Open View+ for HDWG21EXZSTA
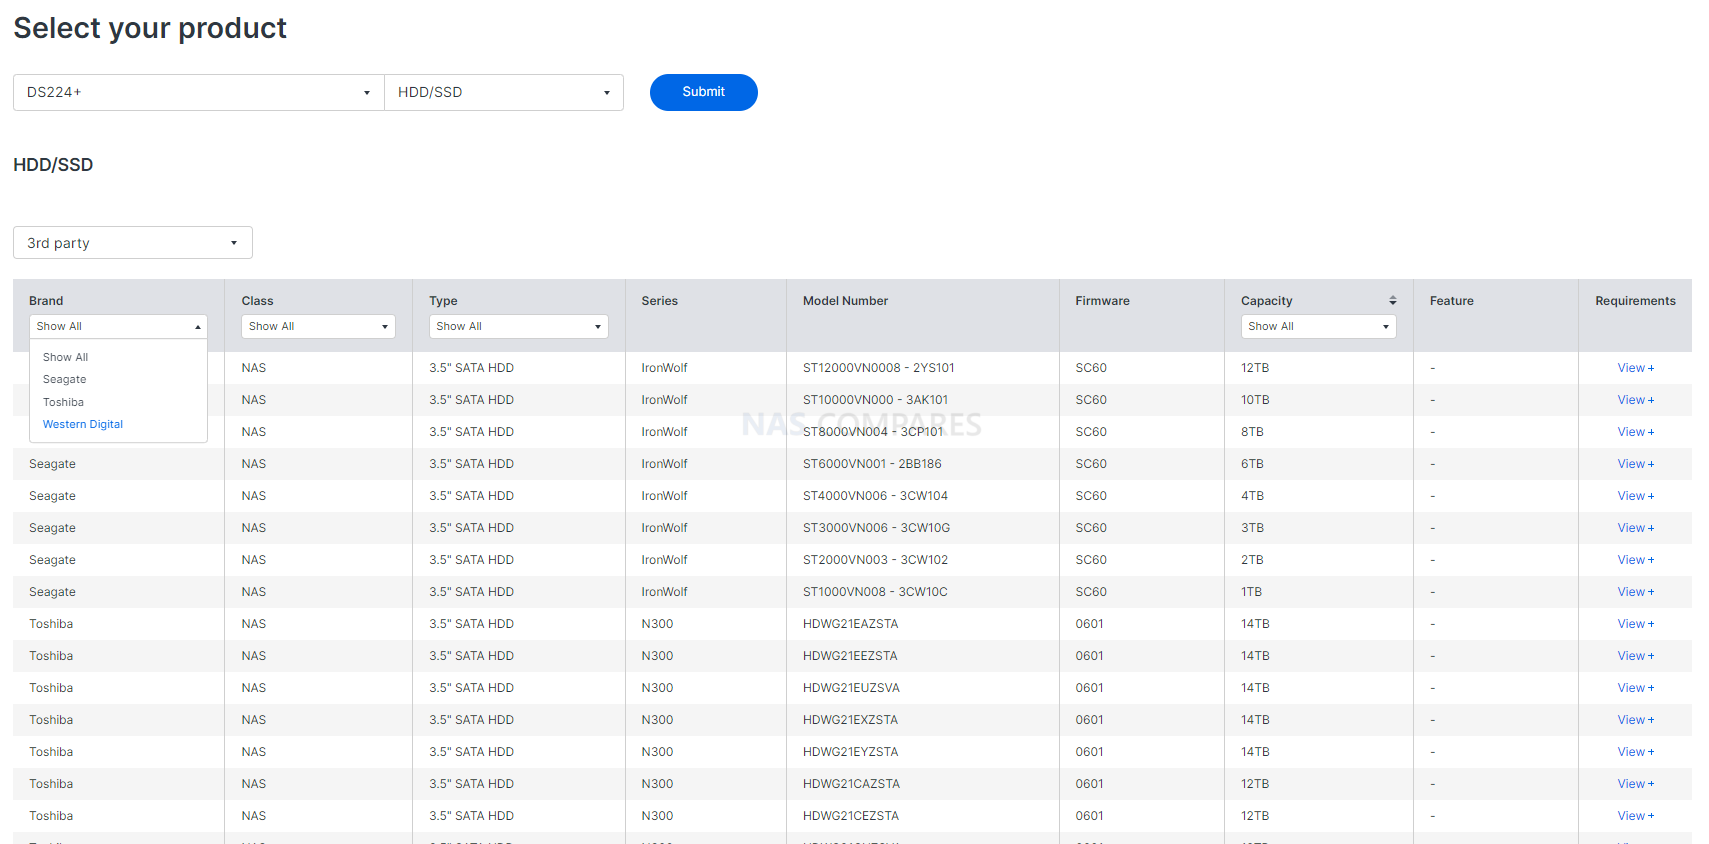The width and height of the screenshot is (1709, 844). [1636, 720]
